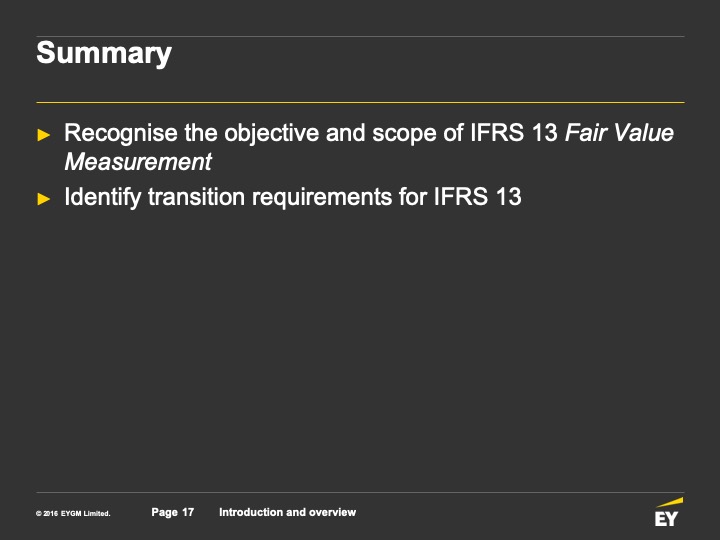Screen dimensions: 720x540
Task: Click the italic "Fair Value" text
Action: pyautogui.click(x=619, y=133)
